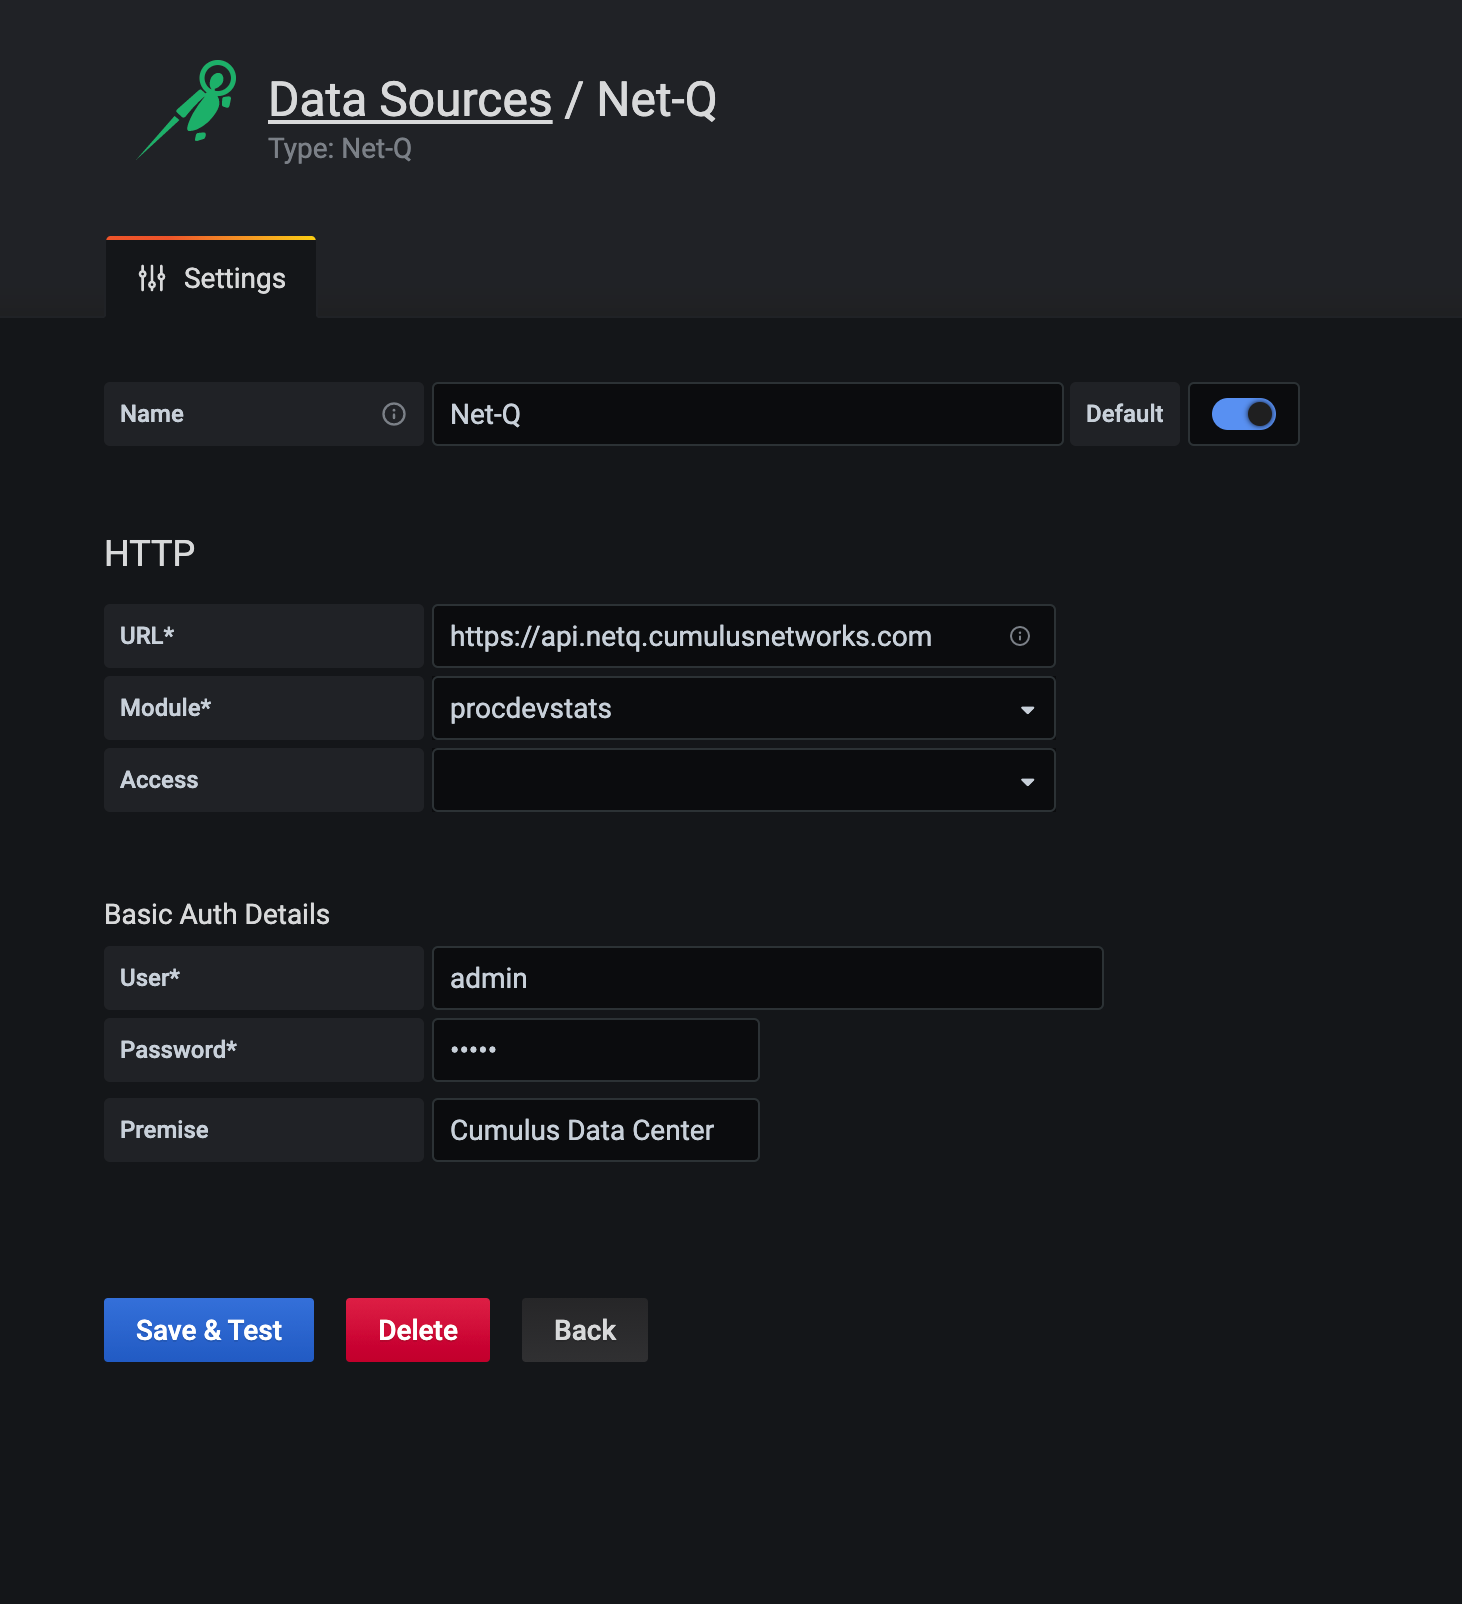Click the Net-Q green logo icon
1462x1604 pixels.
tap(190, 108)
